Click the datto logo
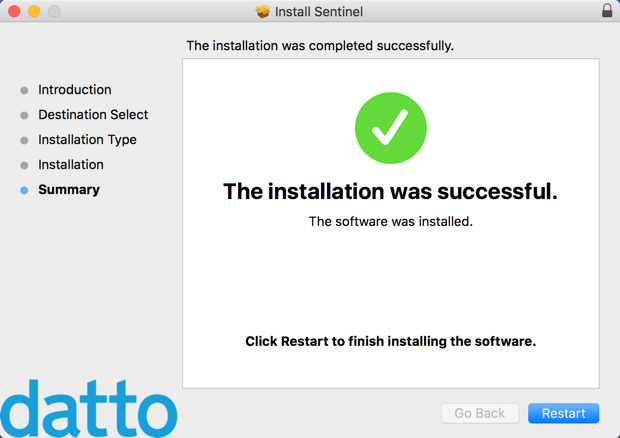Viewport: 620px width, 438px height. [88, 408]
